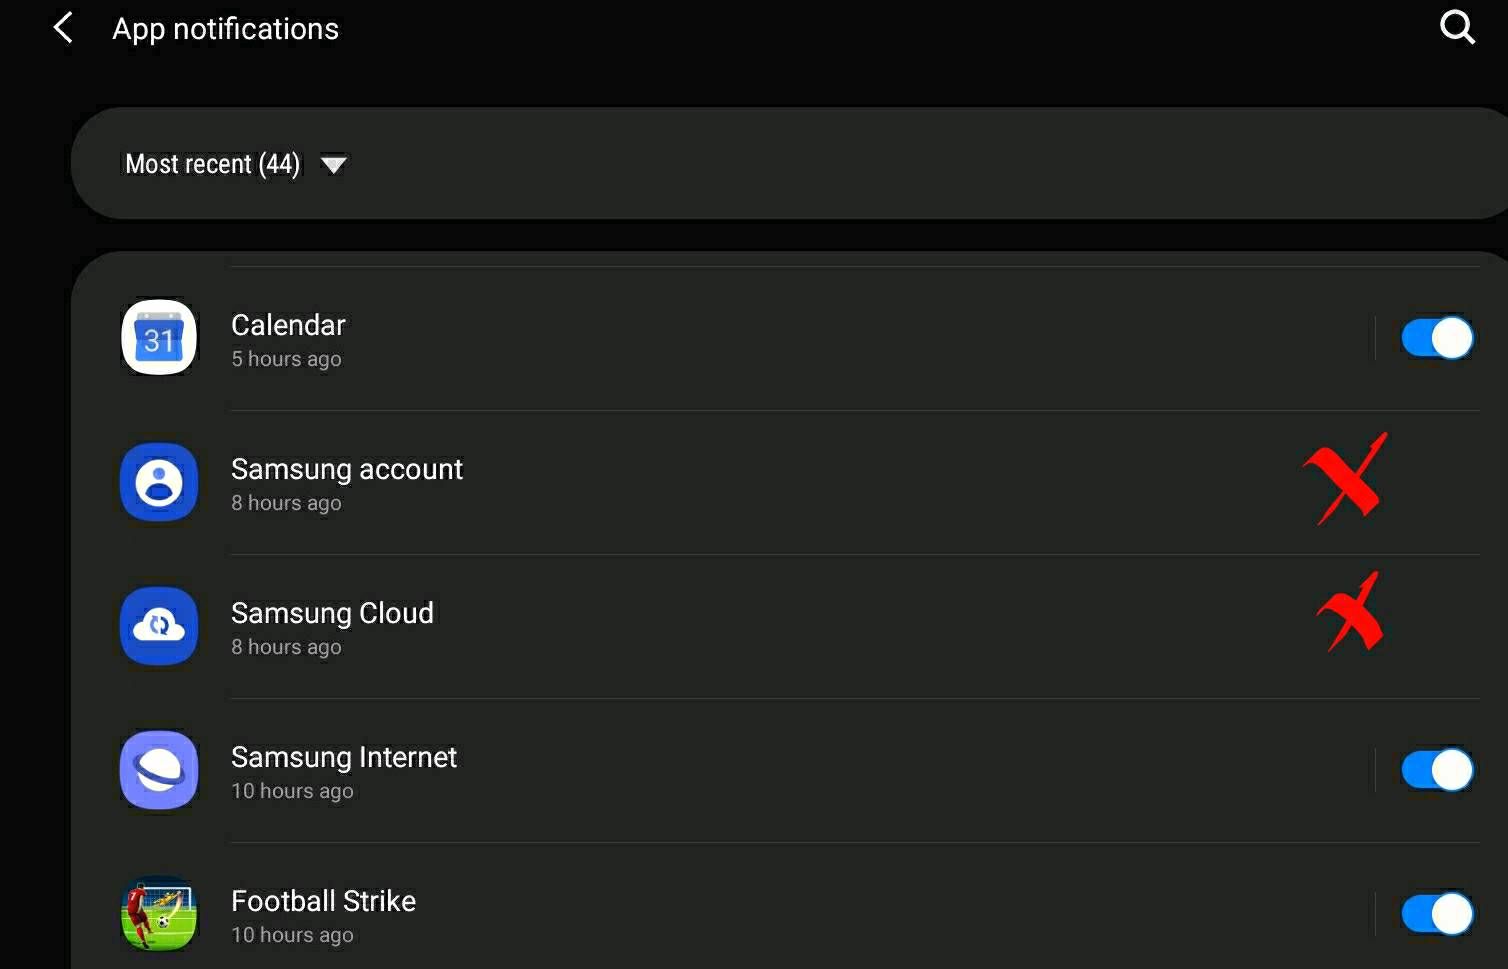Click the back arrow icon

tap(62, 28)
